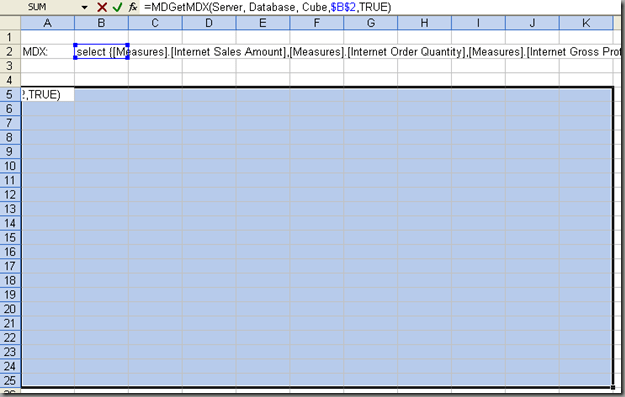Image resolution: width=625 pixels, height=397 pixels.
Task: Click cell B2 containing the select statement
Action: [101, 52]
